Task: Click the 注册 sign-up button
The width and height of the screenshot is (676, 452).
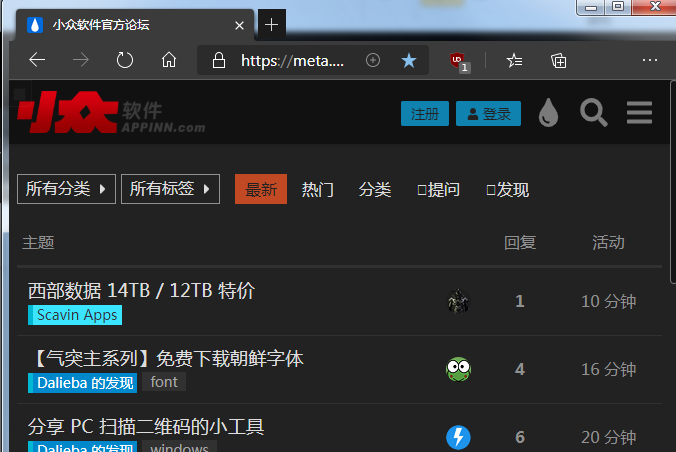Action: (425, 114)
